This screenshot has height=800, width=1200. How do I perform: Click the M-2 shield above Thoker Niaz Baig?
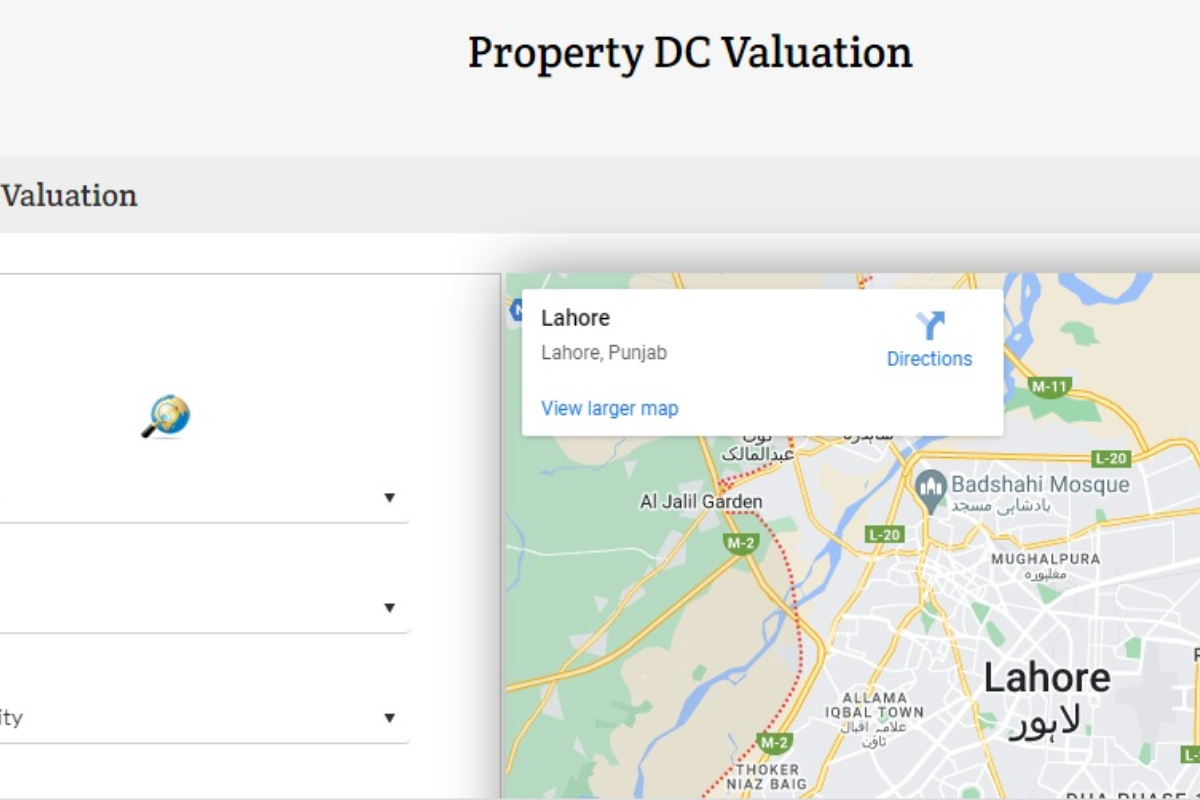pos(774,742)
